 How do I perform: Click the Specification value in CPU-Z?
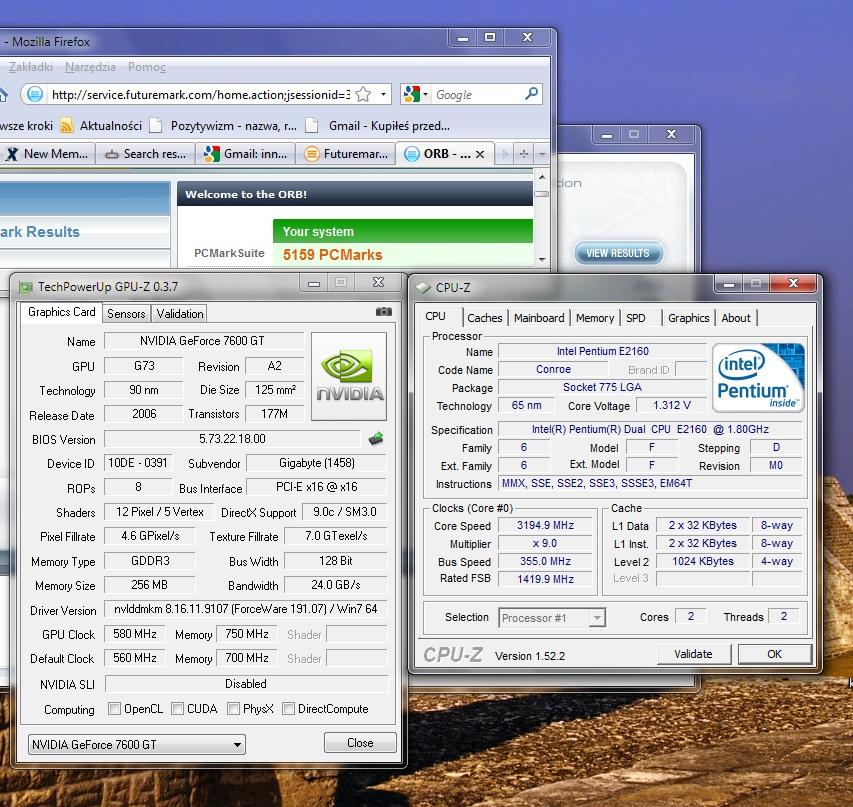click(650, 429)
